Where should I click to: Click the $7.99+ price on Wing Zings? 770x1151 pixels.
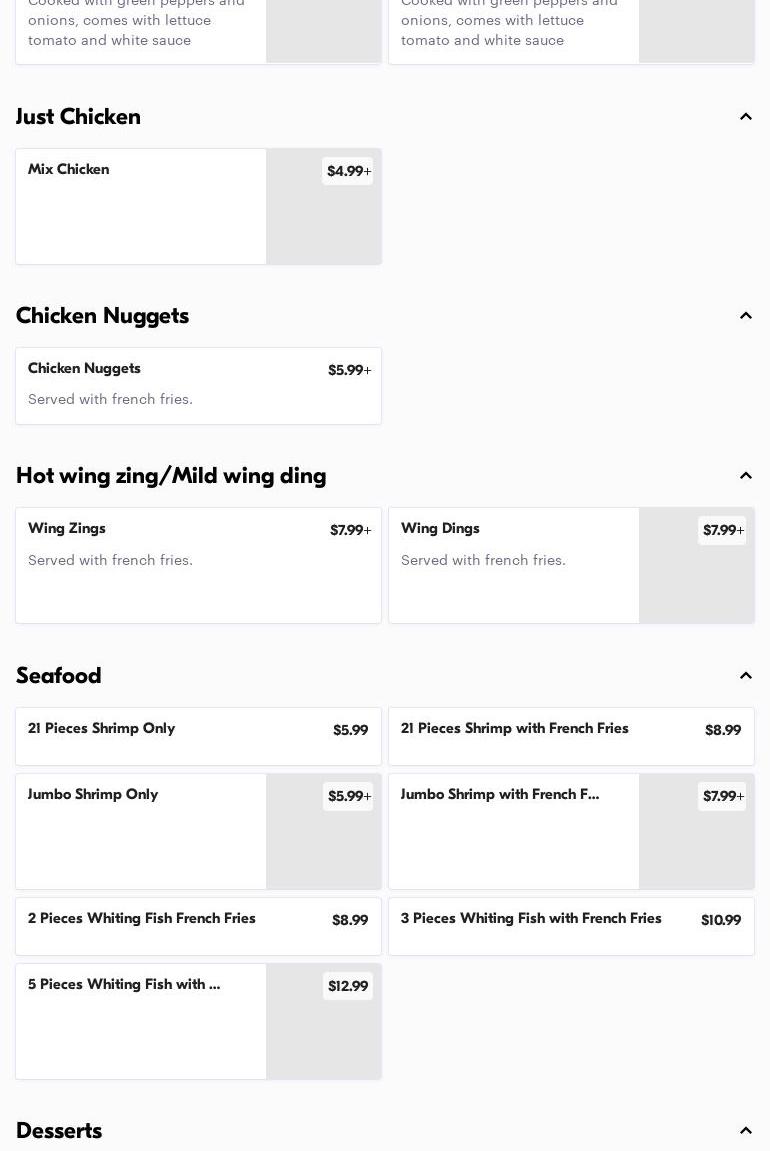click(x=350, y=531)
